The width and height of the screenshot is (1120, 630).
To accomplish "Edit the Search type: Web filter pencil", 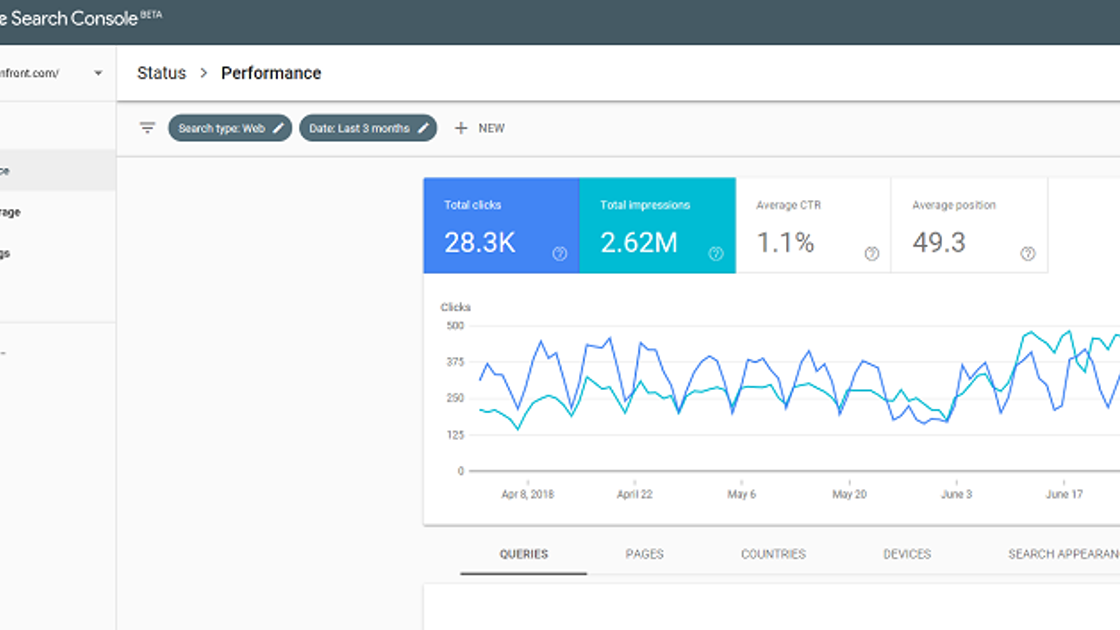I will (x=279, y=128).
